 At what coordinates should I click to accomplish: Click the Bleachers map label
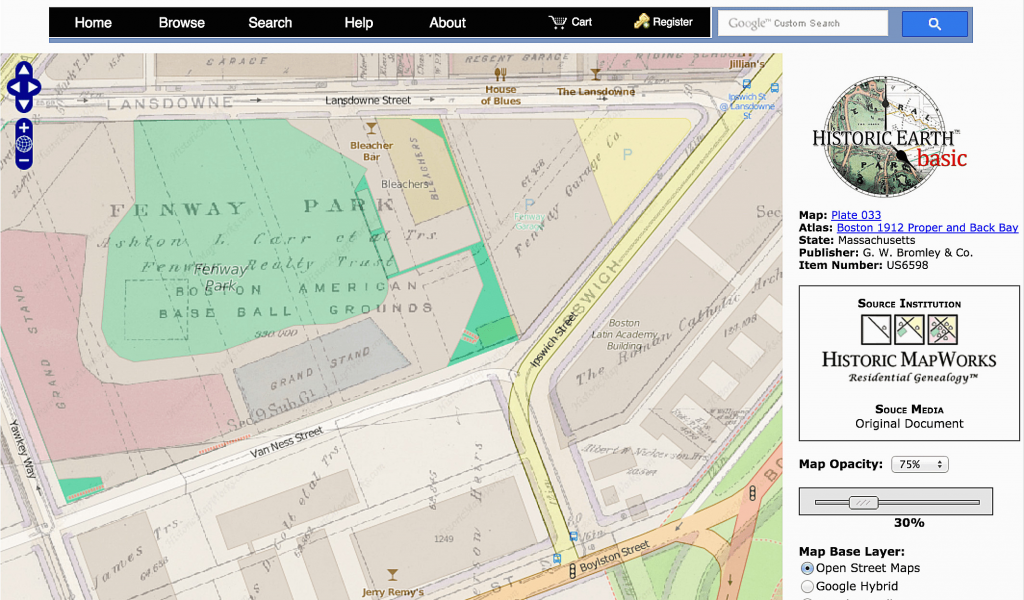point(404,184)
